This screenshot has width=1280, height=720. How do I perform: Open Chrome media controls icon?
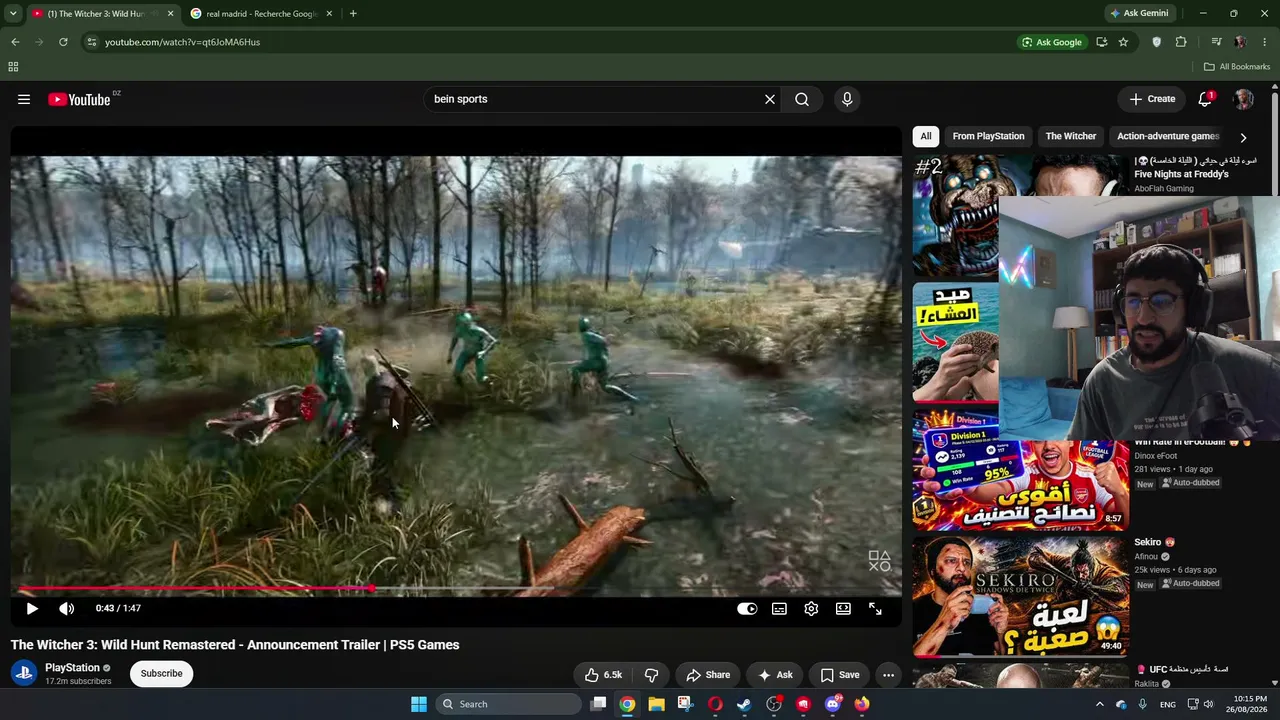(x=1216, y=42)
